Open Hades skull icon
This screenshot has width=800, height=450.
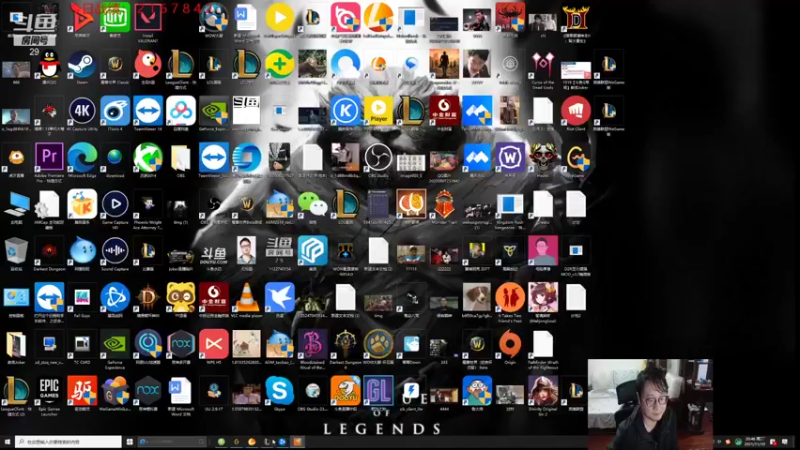pyautogui.click(x=543, y=157)
